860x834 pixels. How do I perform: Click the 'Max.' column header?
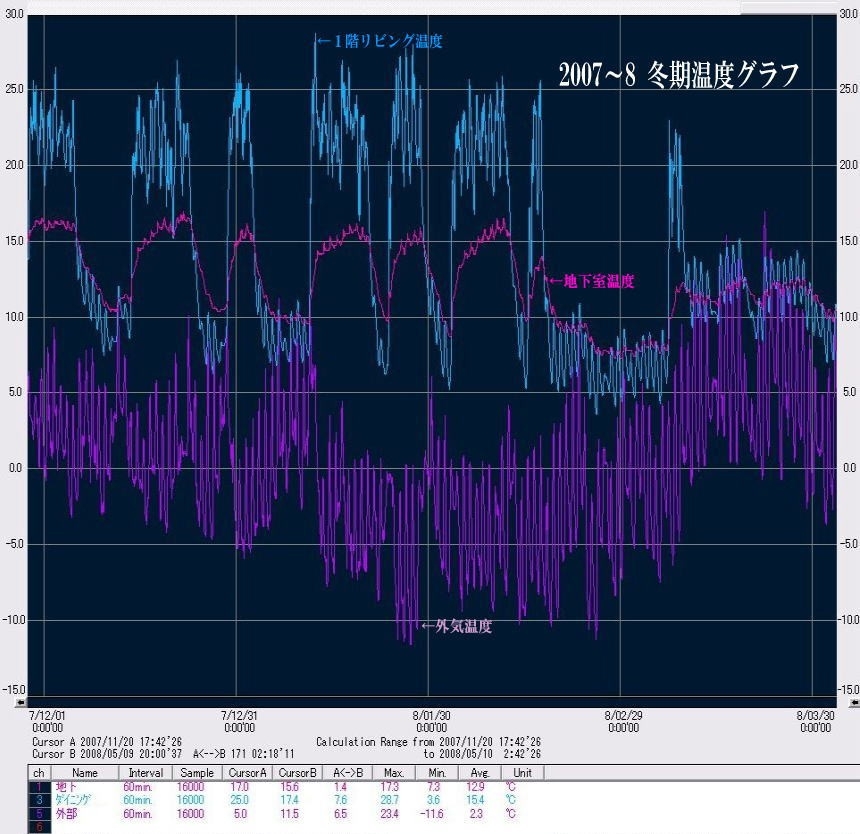tap(393, 773)
